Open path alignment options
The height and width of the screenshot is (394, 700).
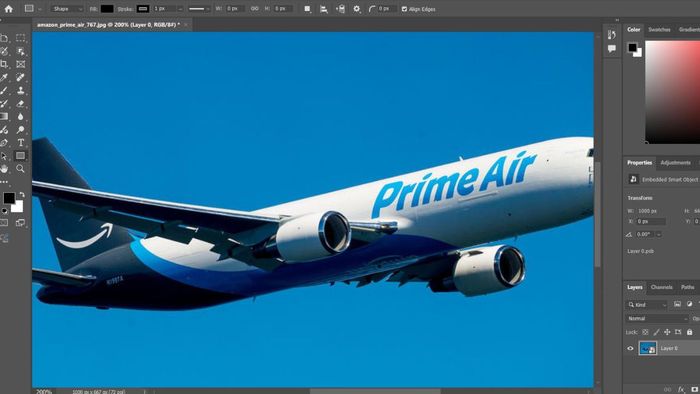324,9
